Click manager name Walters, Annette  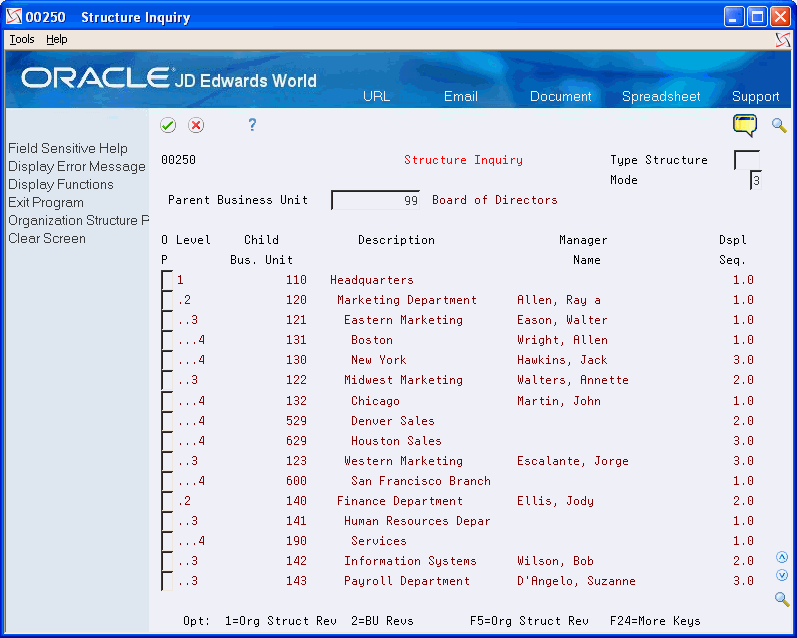[572, 380]
